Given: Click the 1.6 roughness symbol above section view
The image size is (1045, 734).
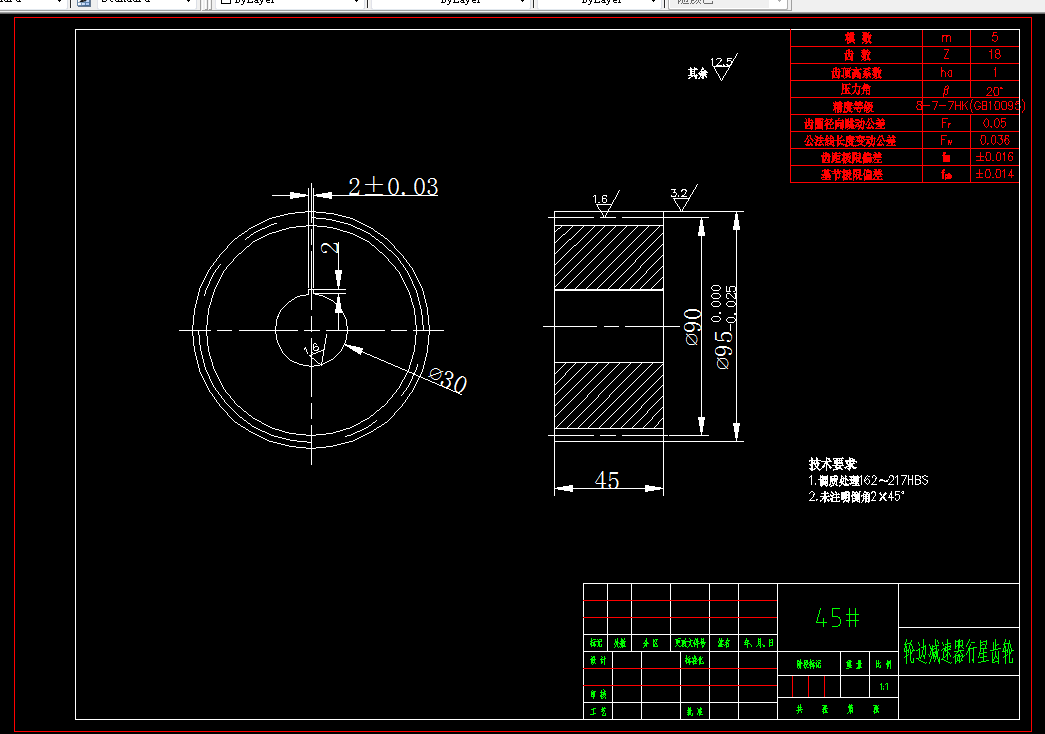Looking at the screenshot, I should [x=606, y=203].
